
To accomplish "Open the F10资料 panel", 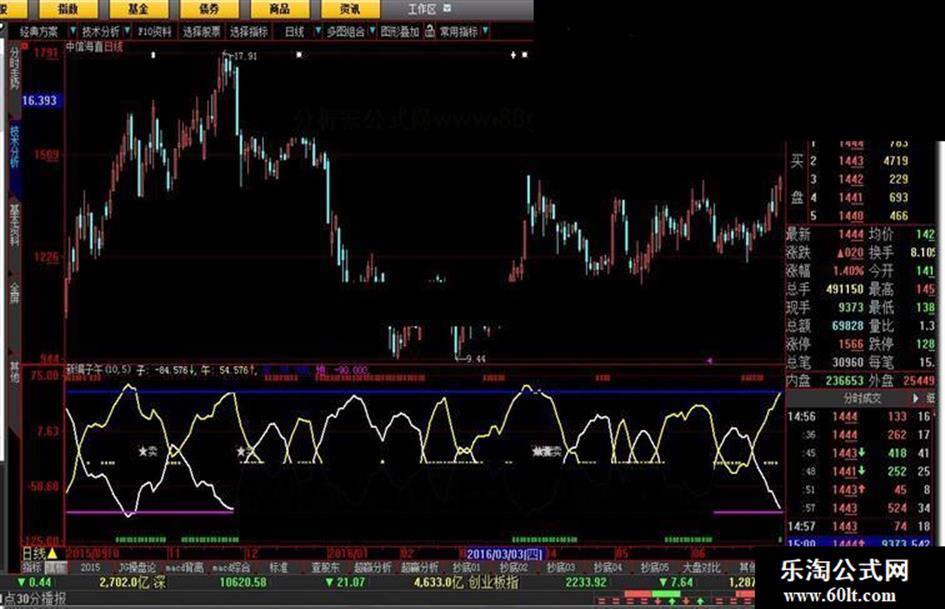I will coord(155,31).
